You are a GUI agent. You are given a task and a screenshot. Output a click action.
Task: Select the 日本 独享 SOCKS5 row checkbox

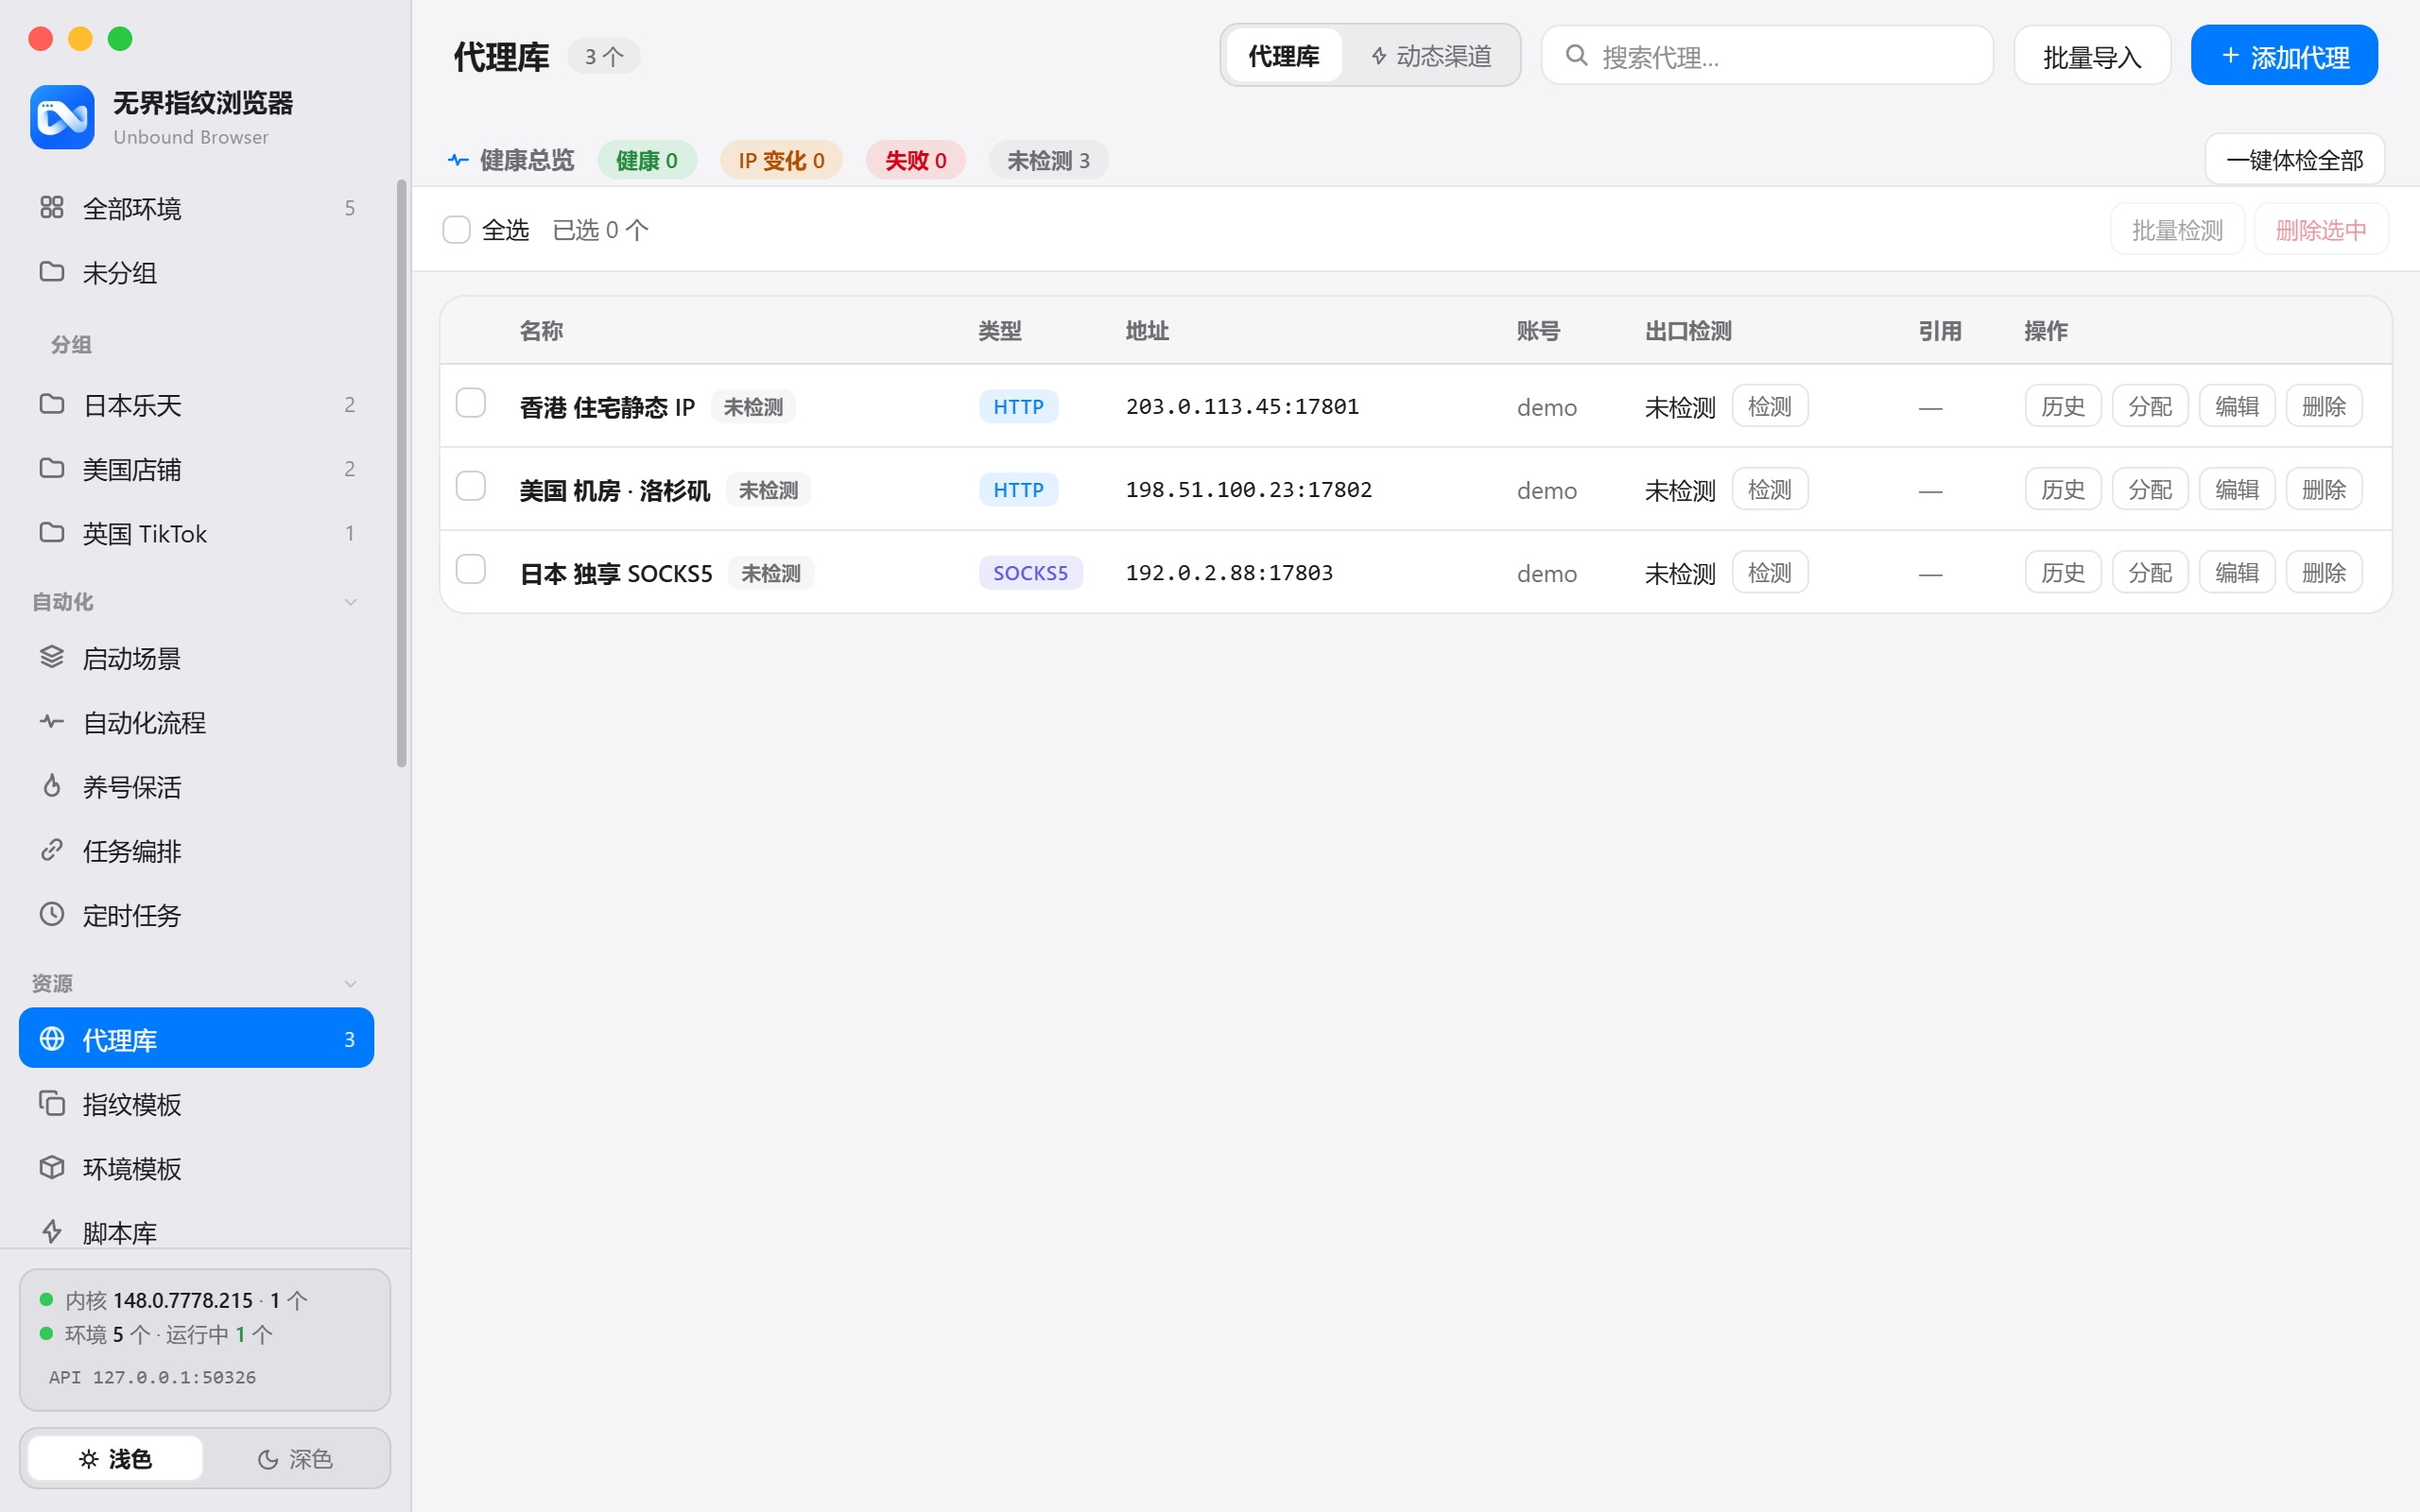point(471,569)
